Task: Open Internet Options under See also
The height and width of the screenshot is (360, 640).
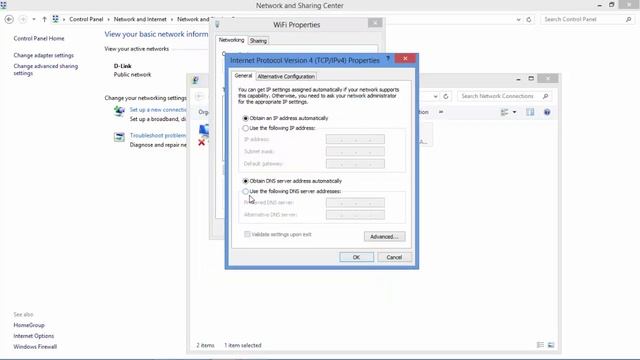Action: tap(33, 336)
